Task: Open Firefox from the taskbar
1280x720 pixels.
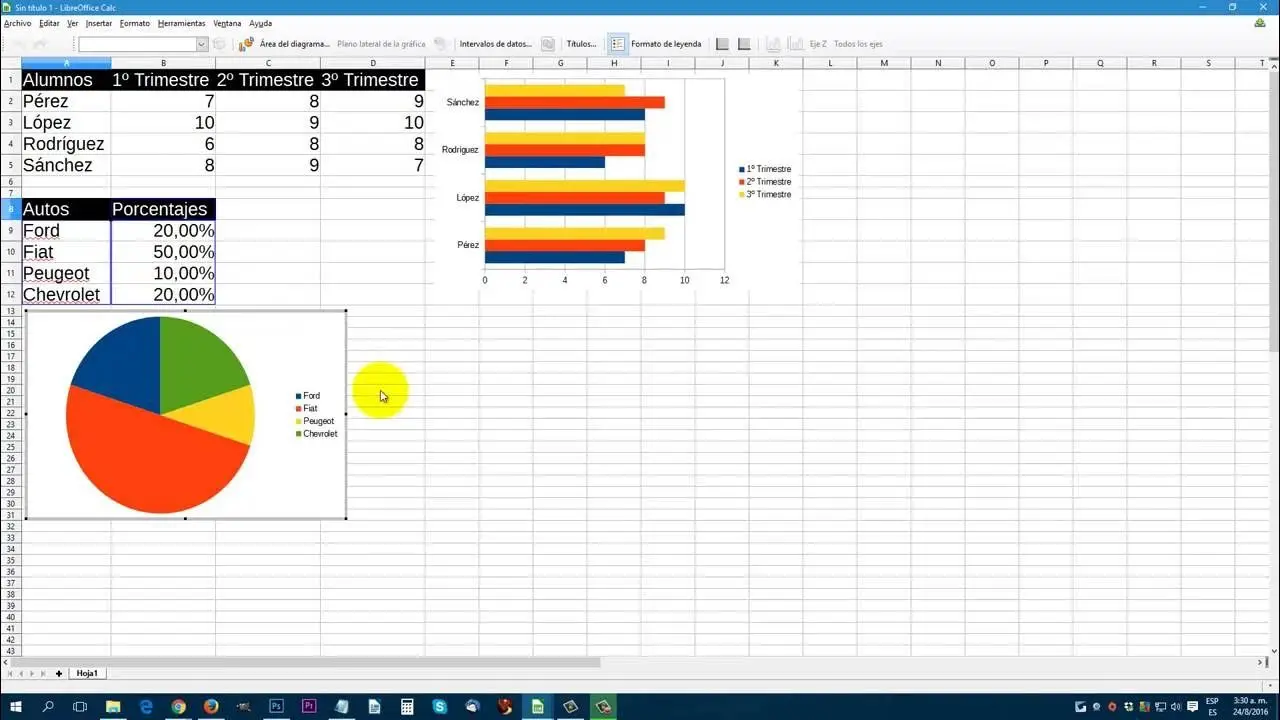Action: pyautogui.click(x=211, y=706)
